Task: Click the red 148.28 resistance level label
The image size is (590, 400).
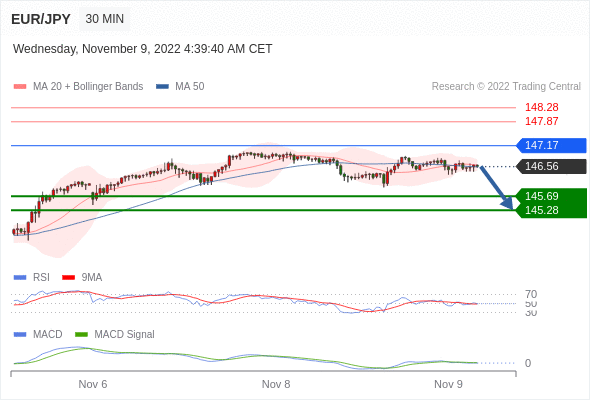Action: [x=542, y=107]
